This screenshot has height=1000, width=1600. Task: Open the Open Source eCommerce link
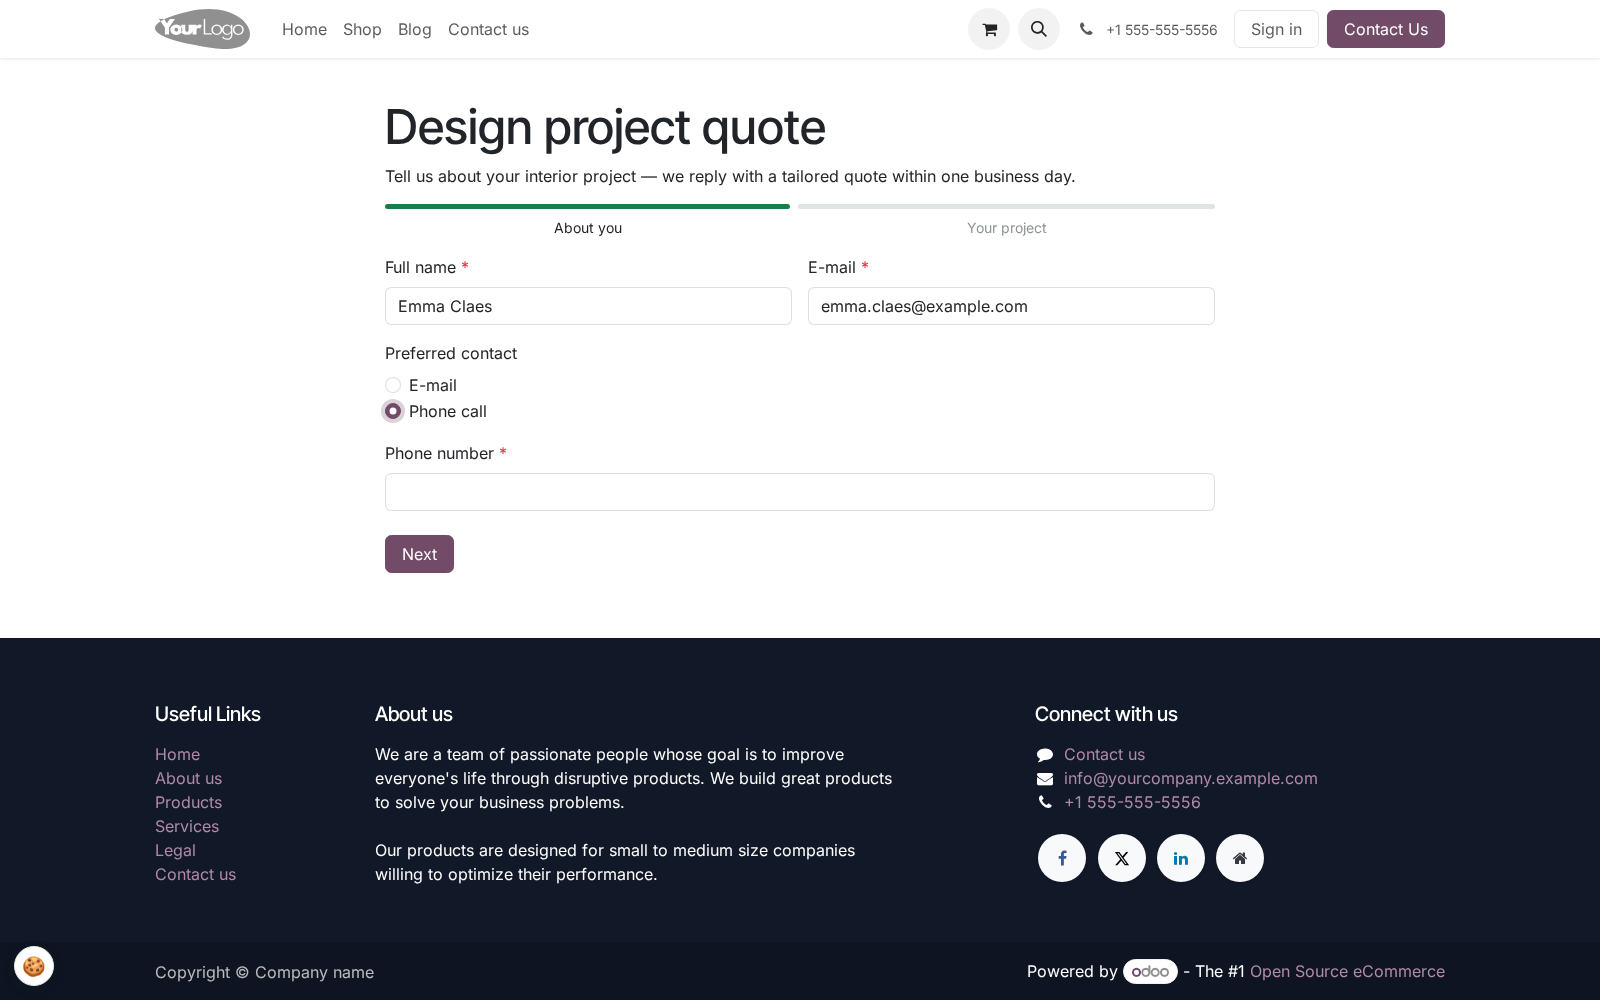1347,971
